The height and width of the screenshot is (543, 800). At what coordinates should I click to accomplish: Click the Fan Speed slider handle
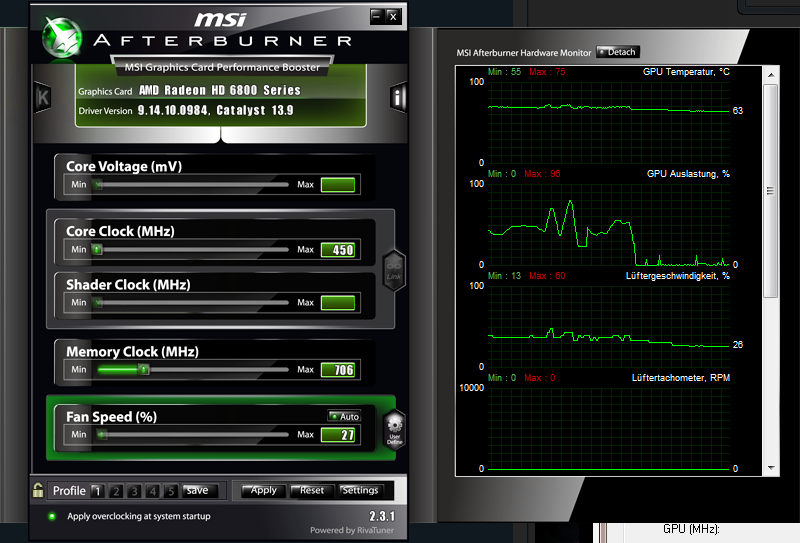coord(102,435)
